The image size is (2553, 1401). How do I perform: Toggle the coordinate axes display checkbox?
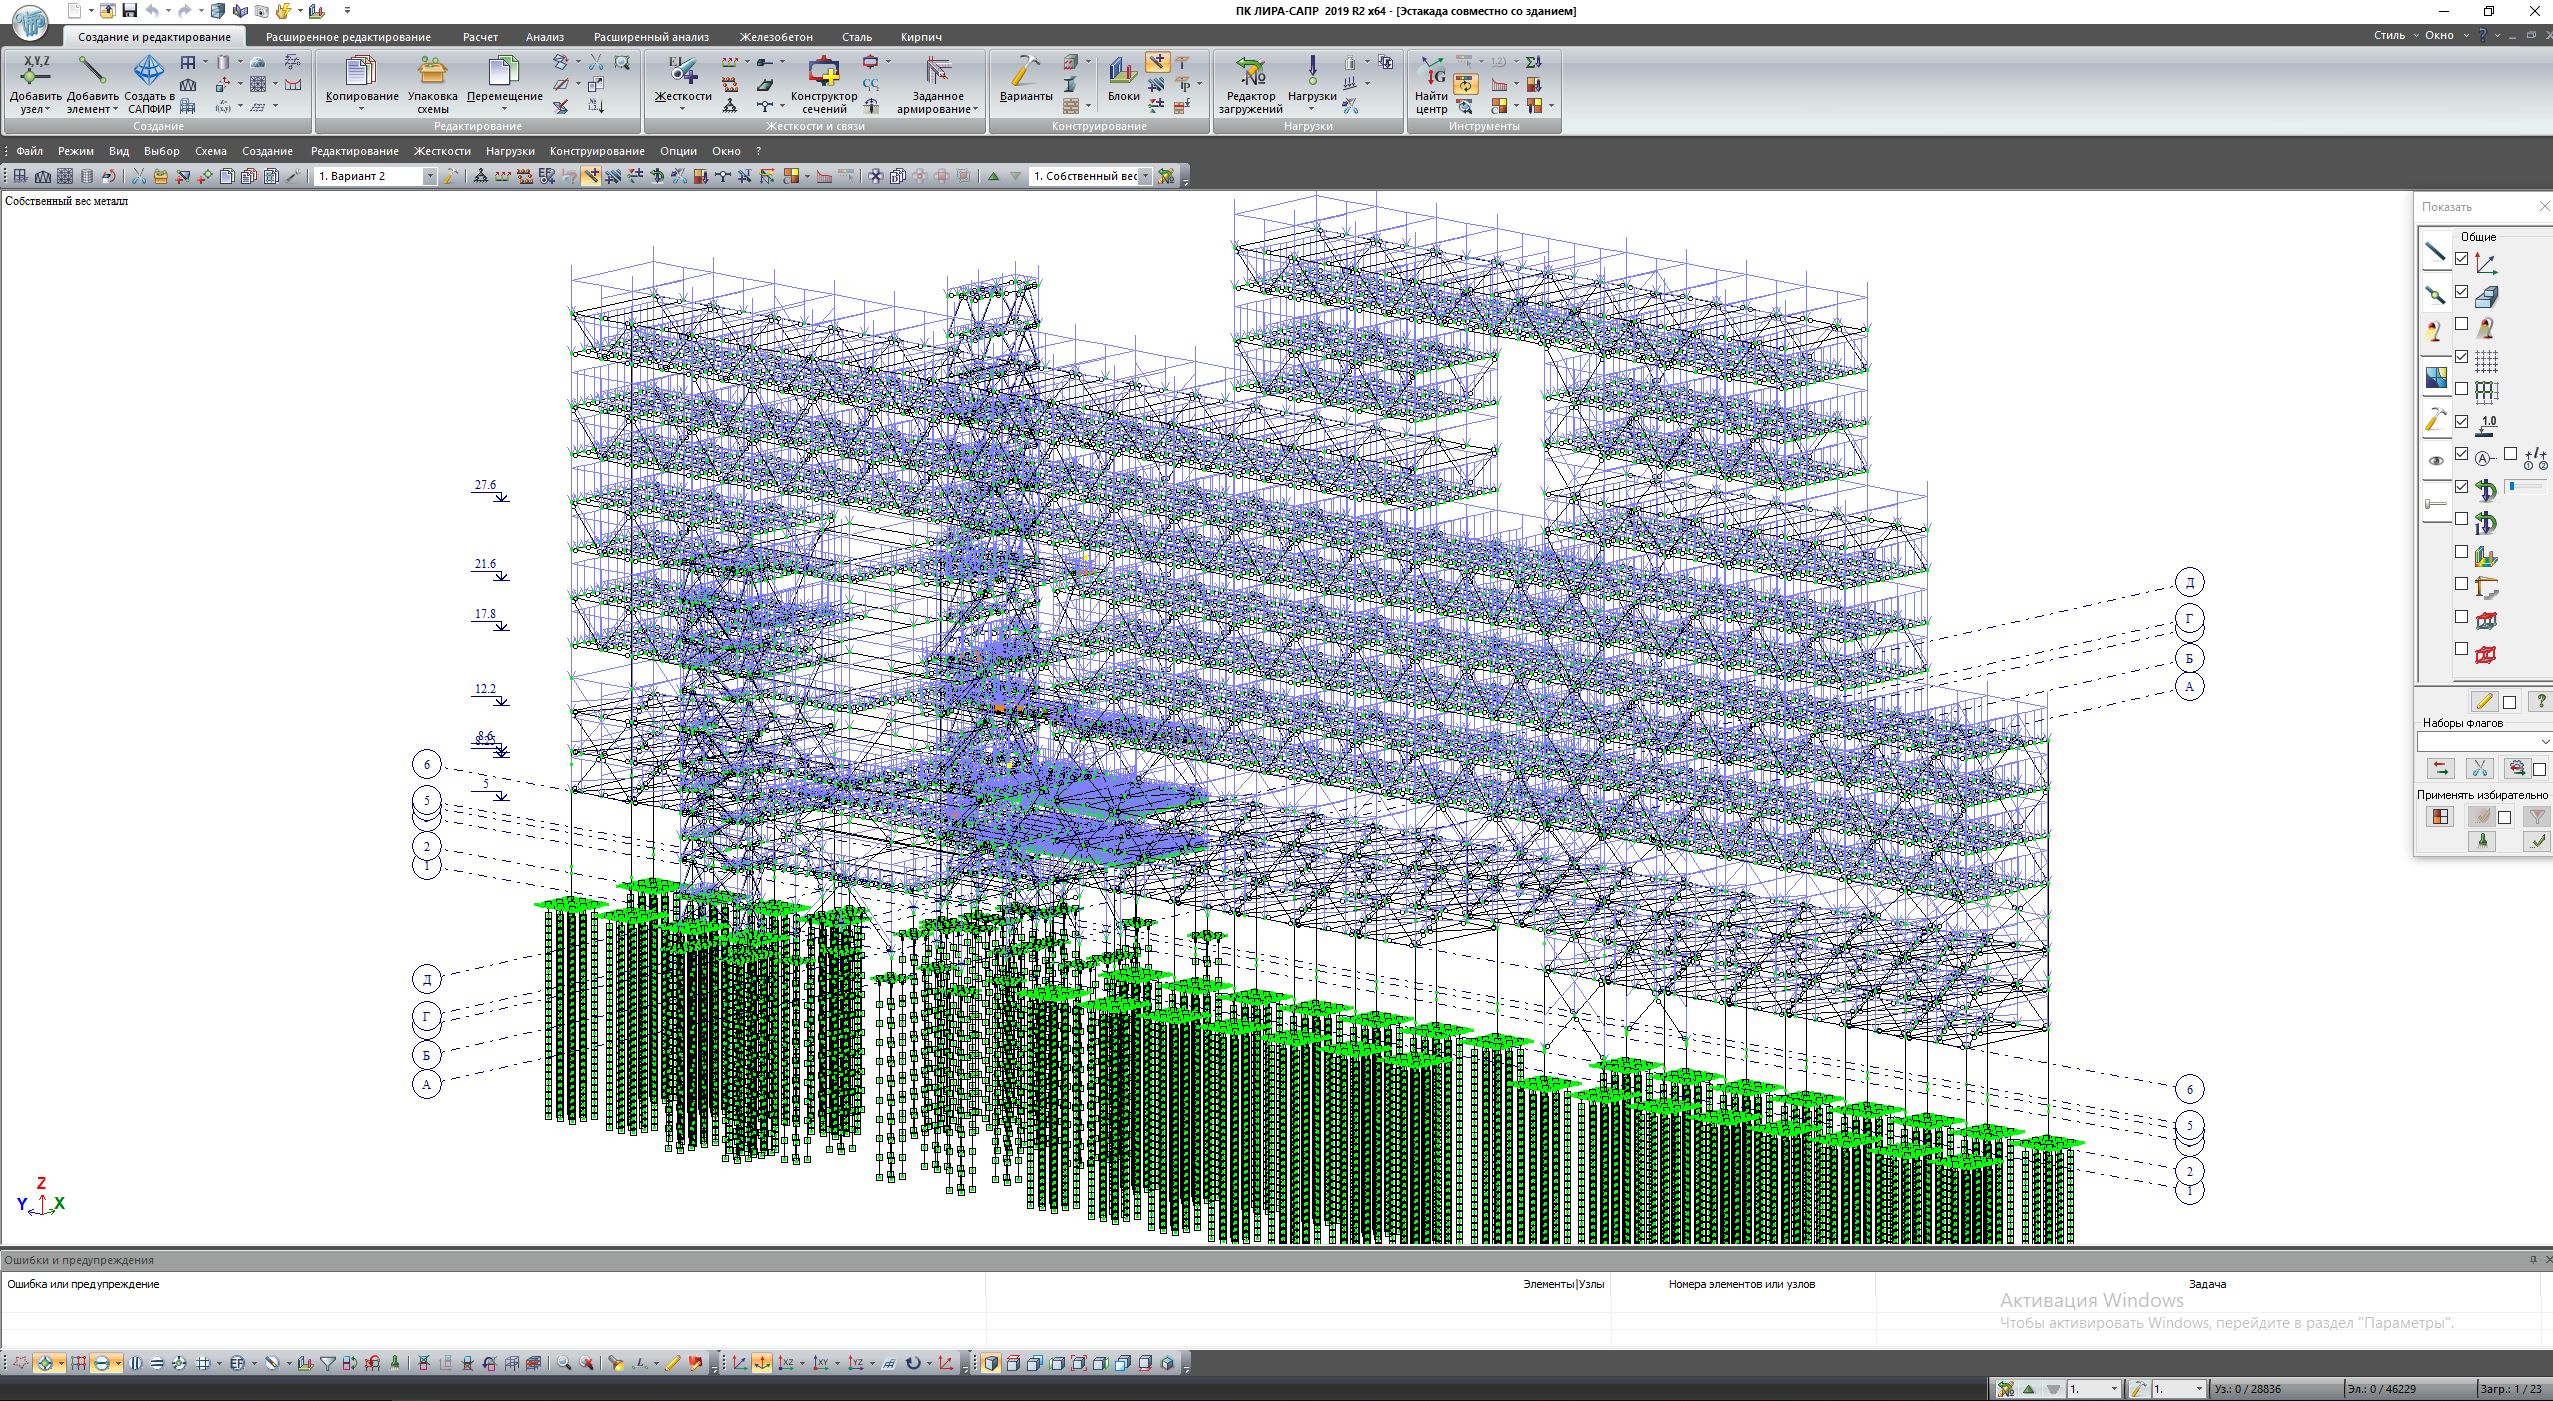[x=2461, y=259]
